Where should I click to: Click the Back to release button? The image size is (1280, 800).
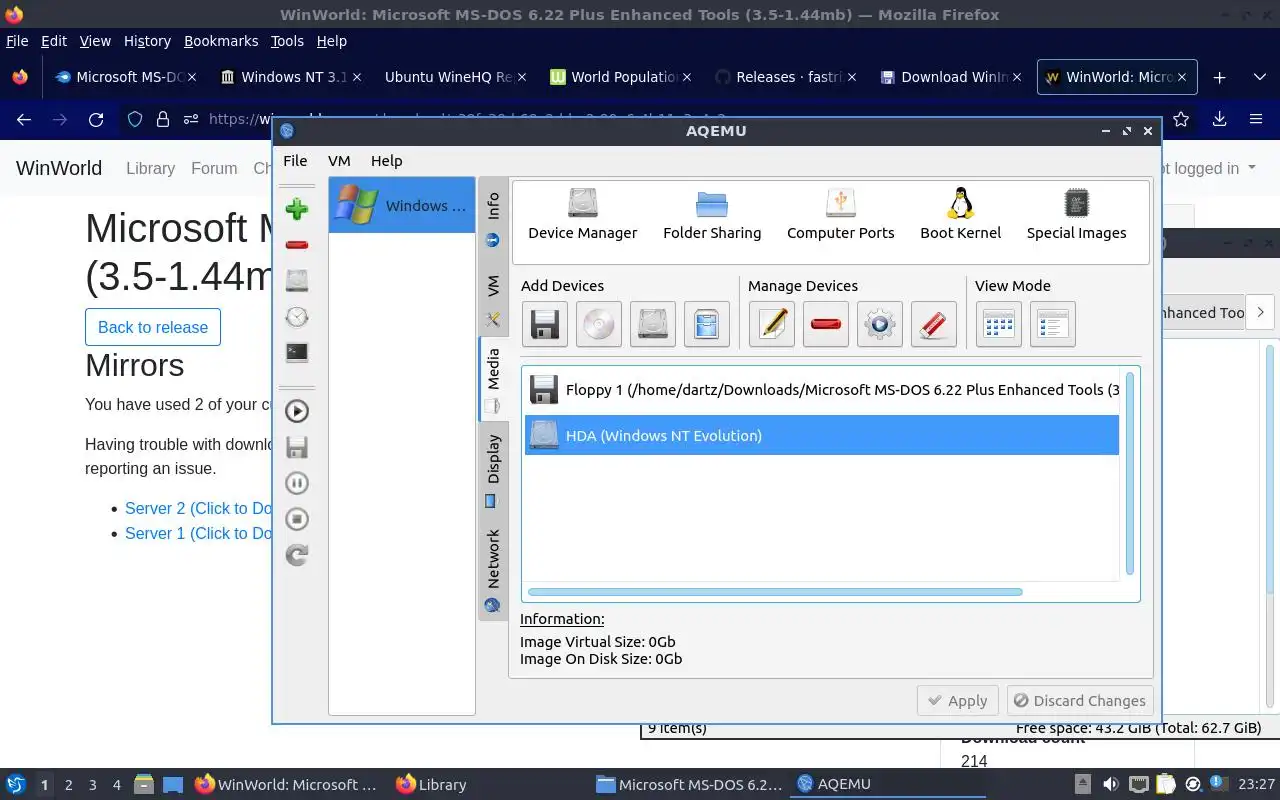[x=153, y=327]
